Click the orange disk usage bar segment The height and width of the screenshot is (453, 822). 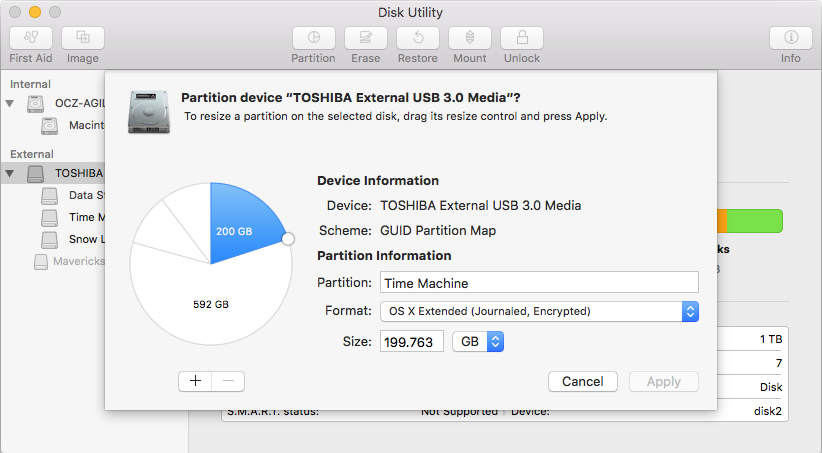coord(722,221)
